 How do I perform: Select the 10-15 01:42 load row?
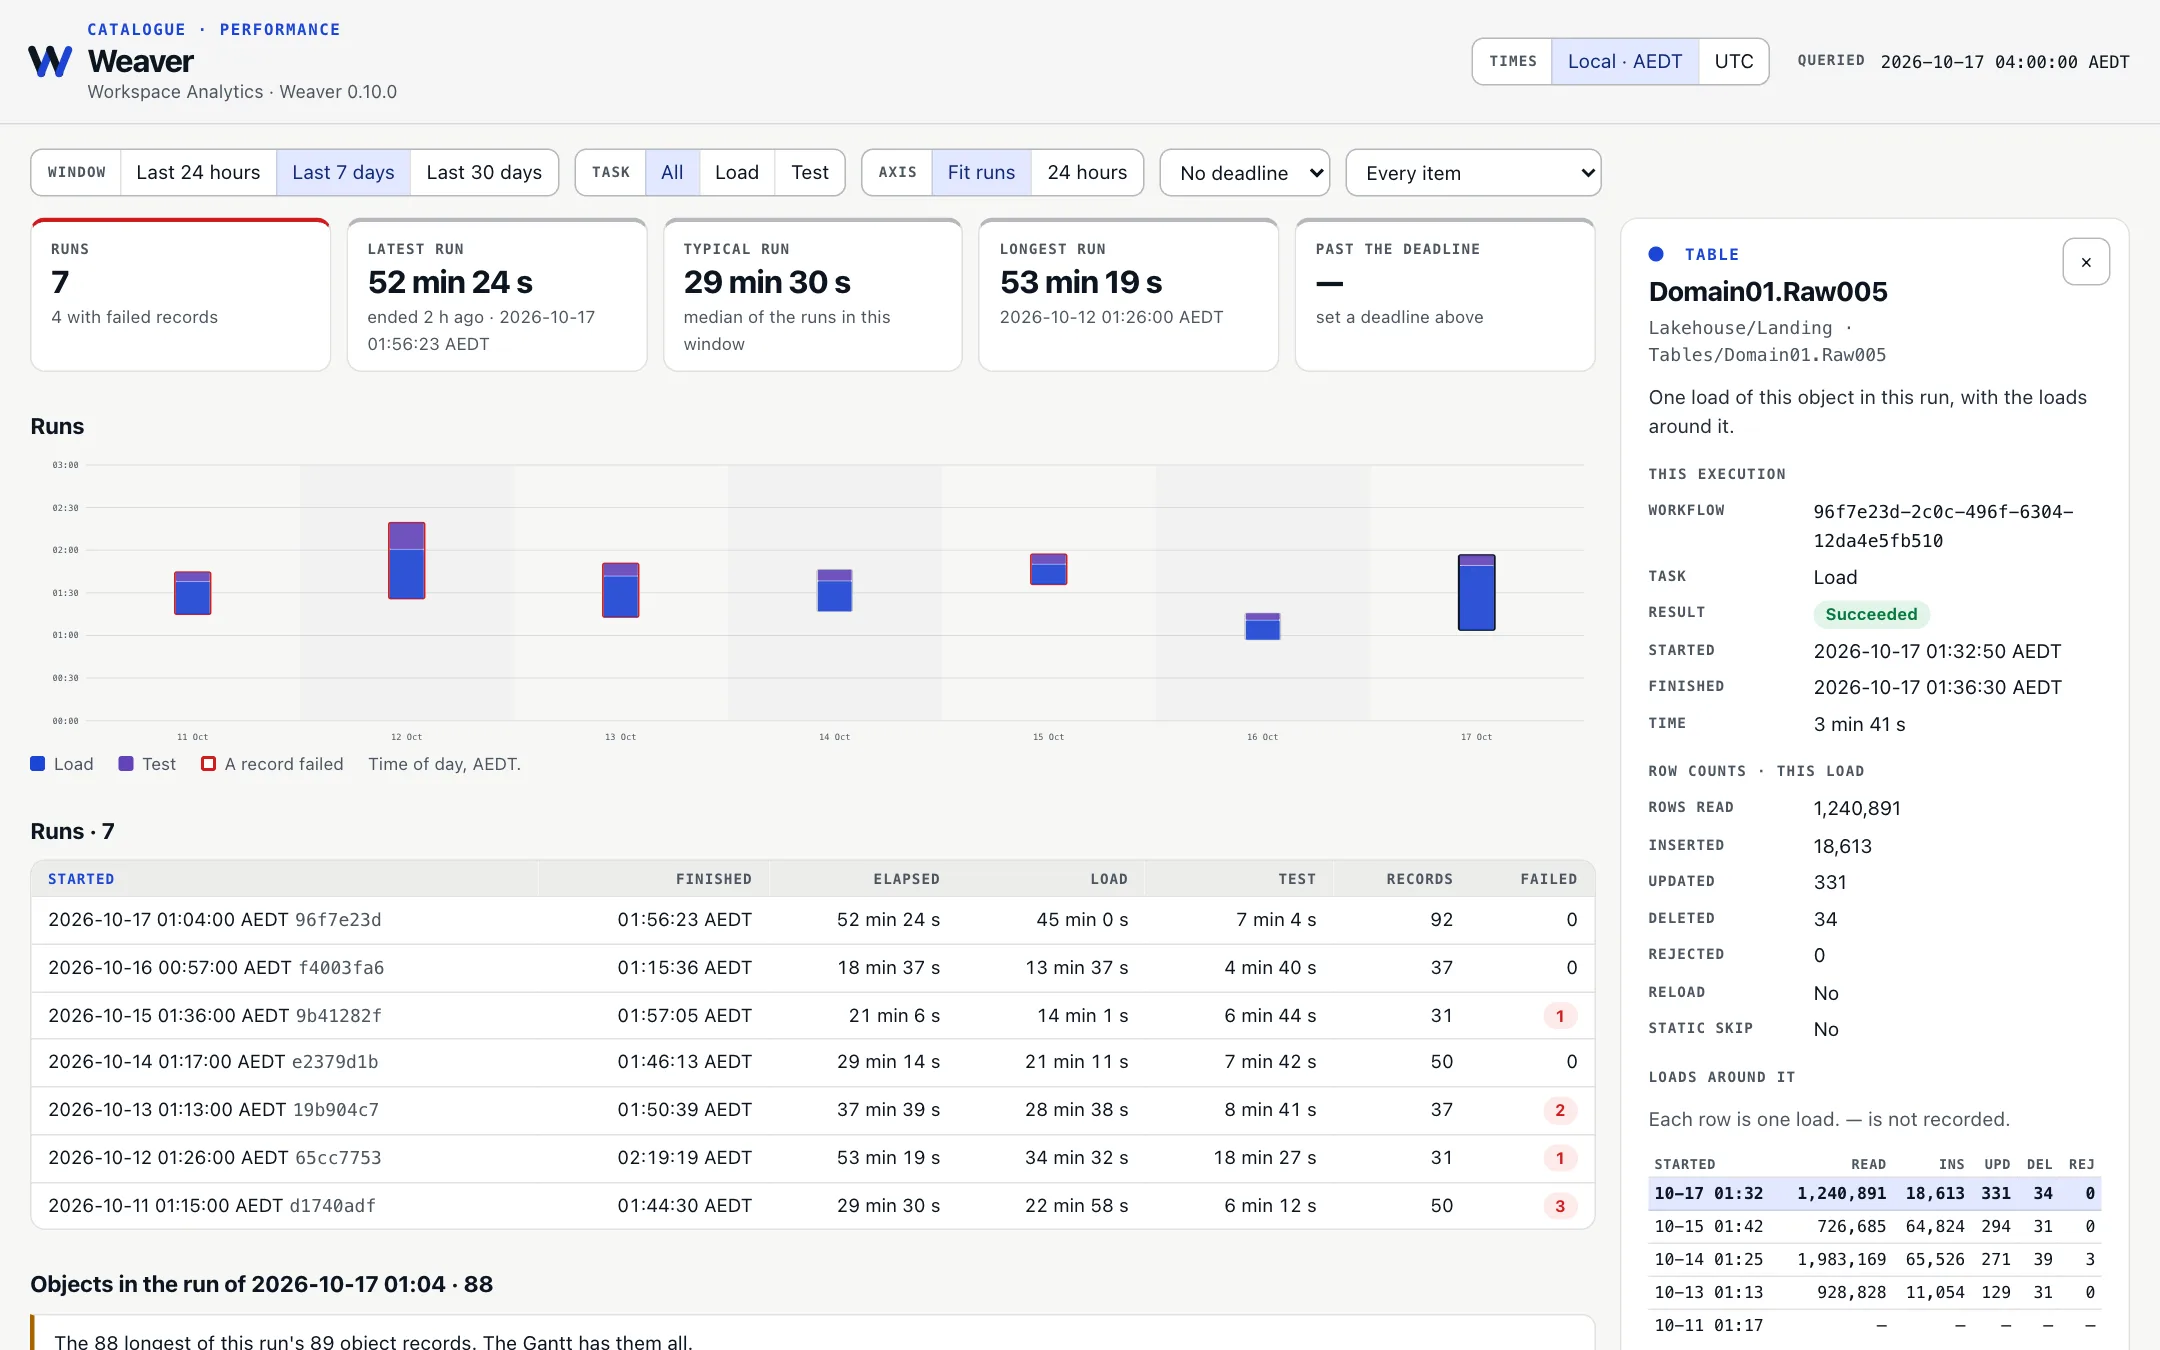point(1874,1226)
